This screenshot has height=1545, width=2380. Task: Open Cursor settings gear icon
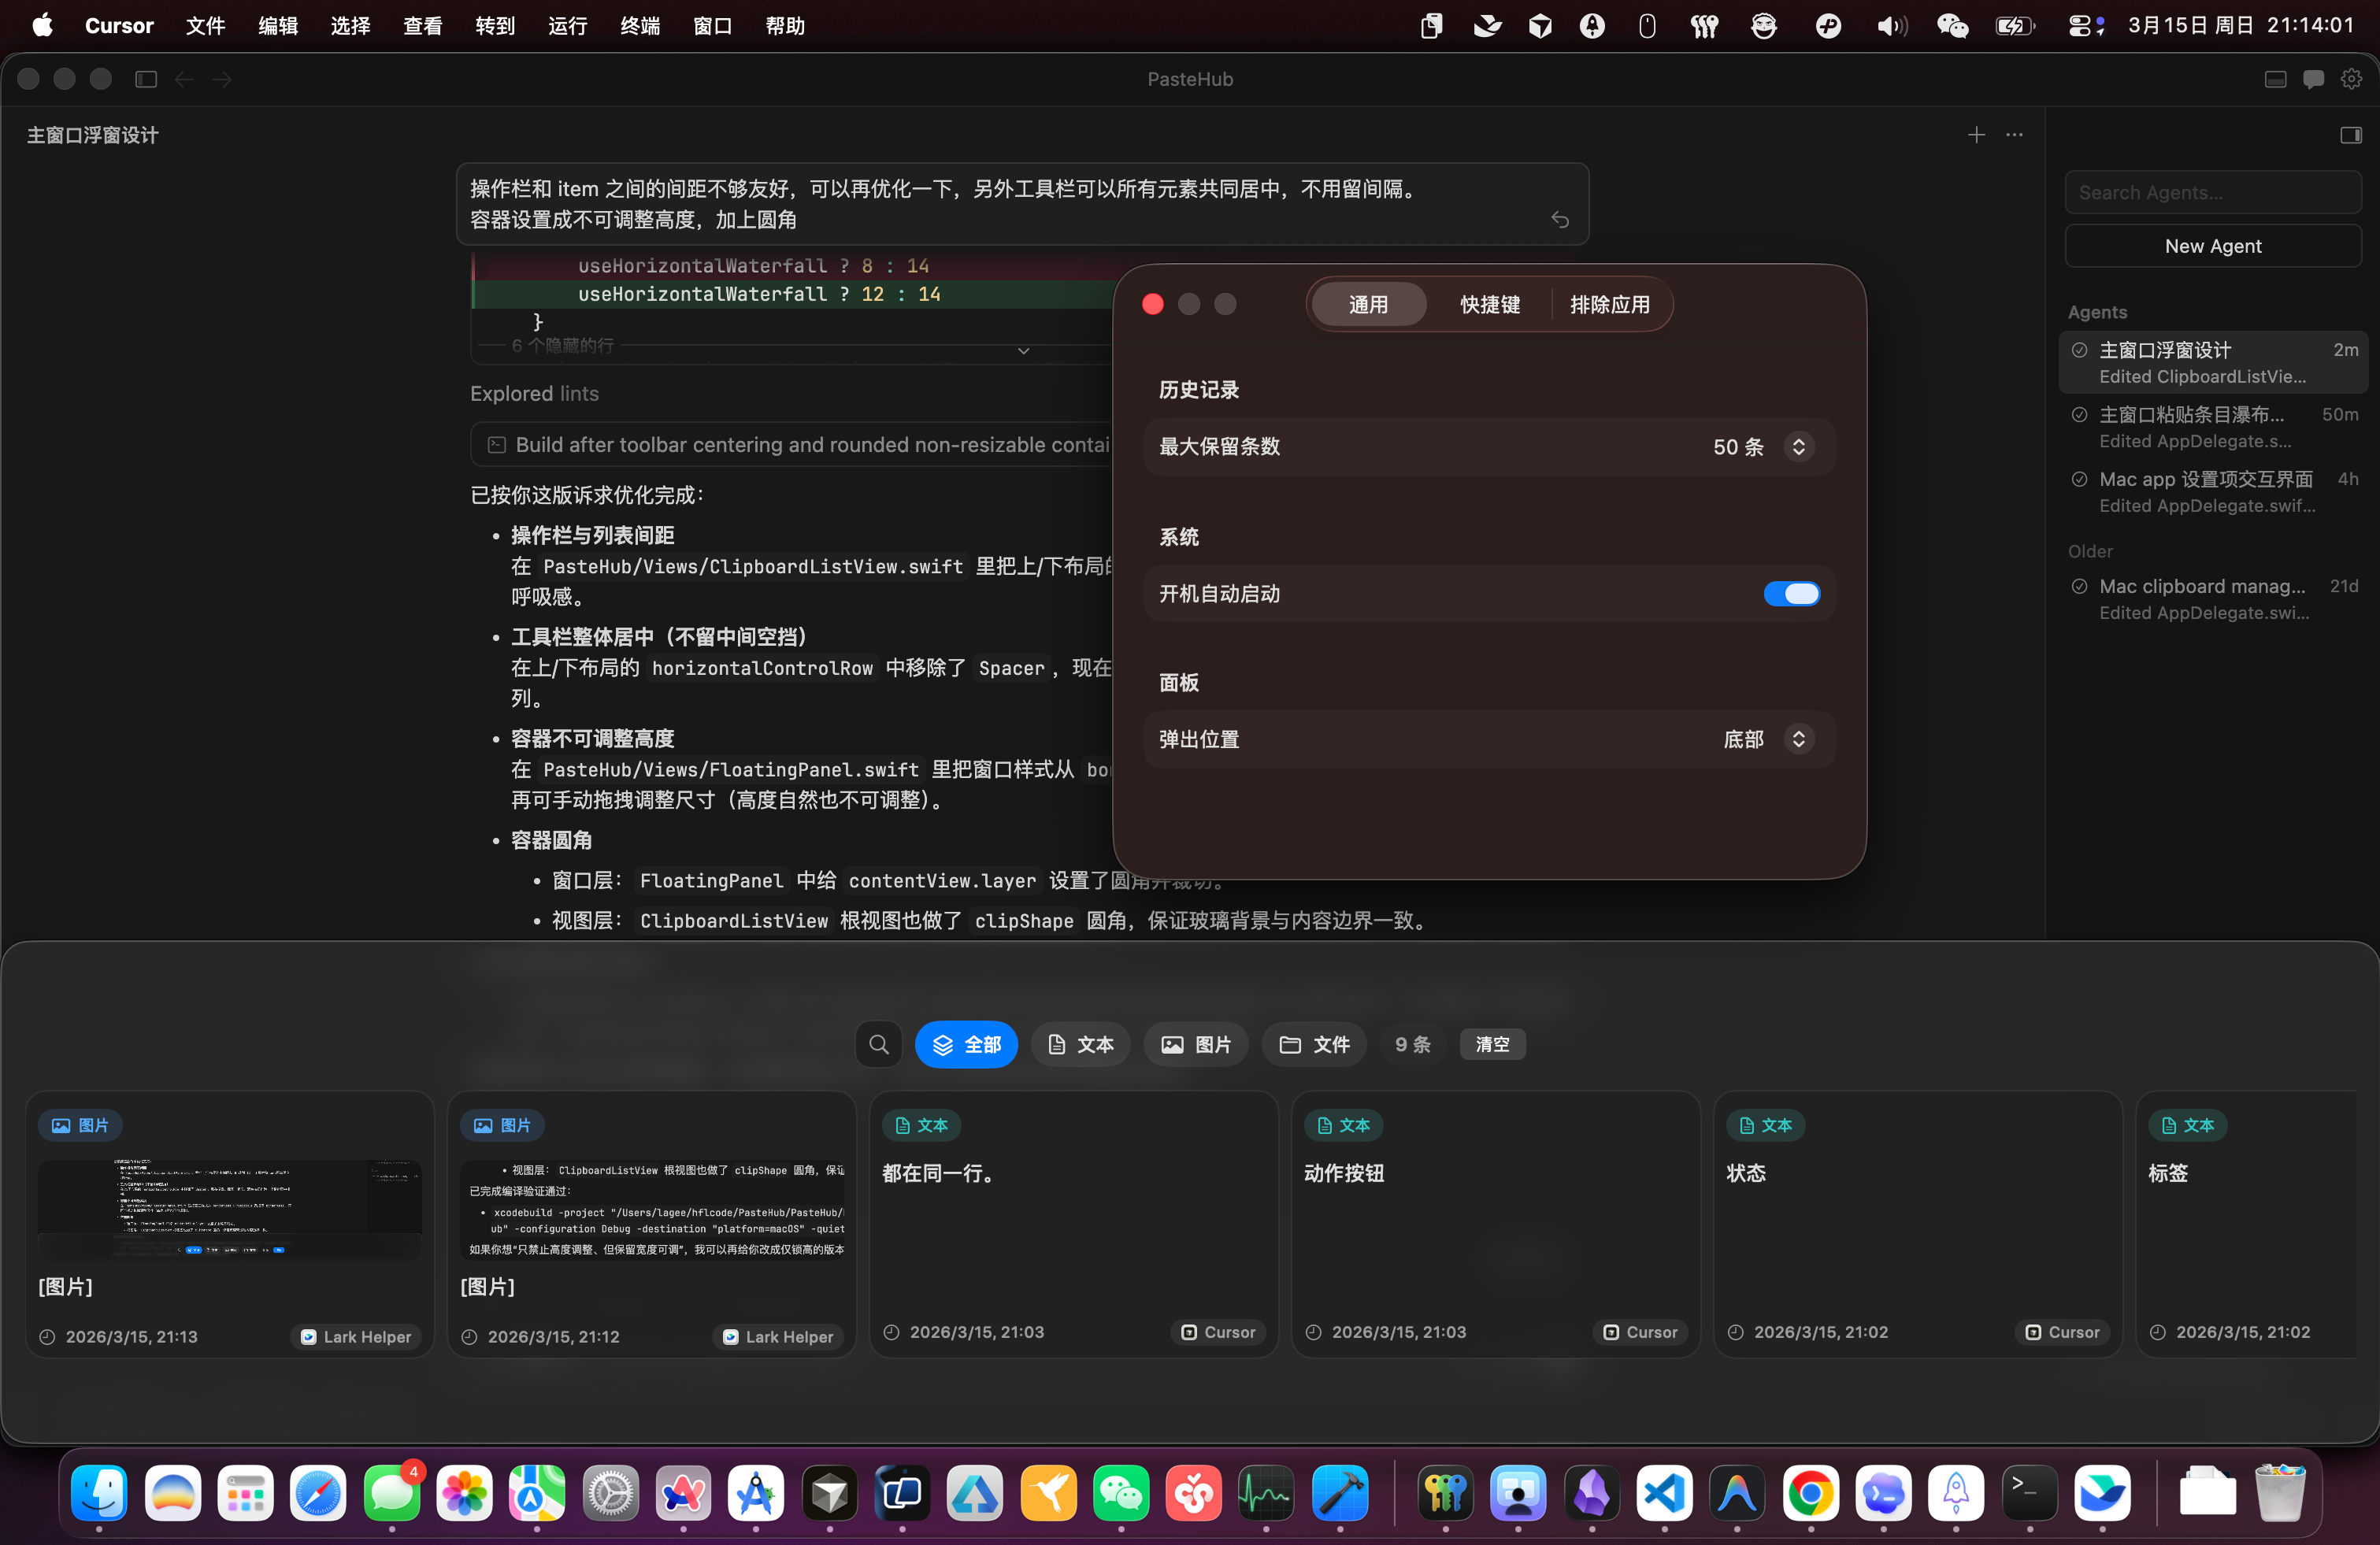[2351, 79]
